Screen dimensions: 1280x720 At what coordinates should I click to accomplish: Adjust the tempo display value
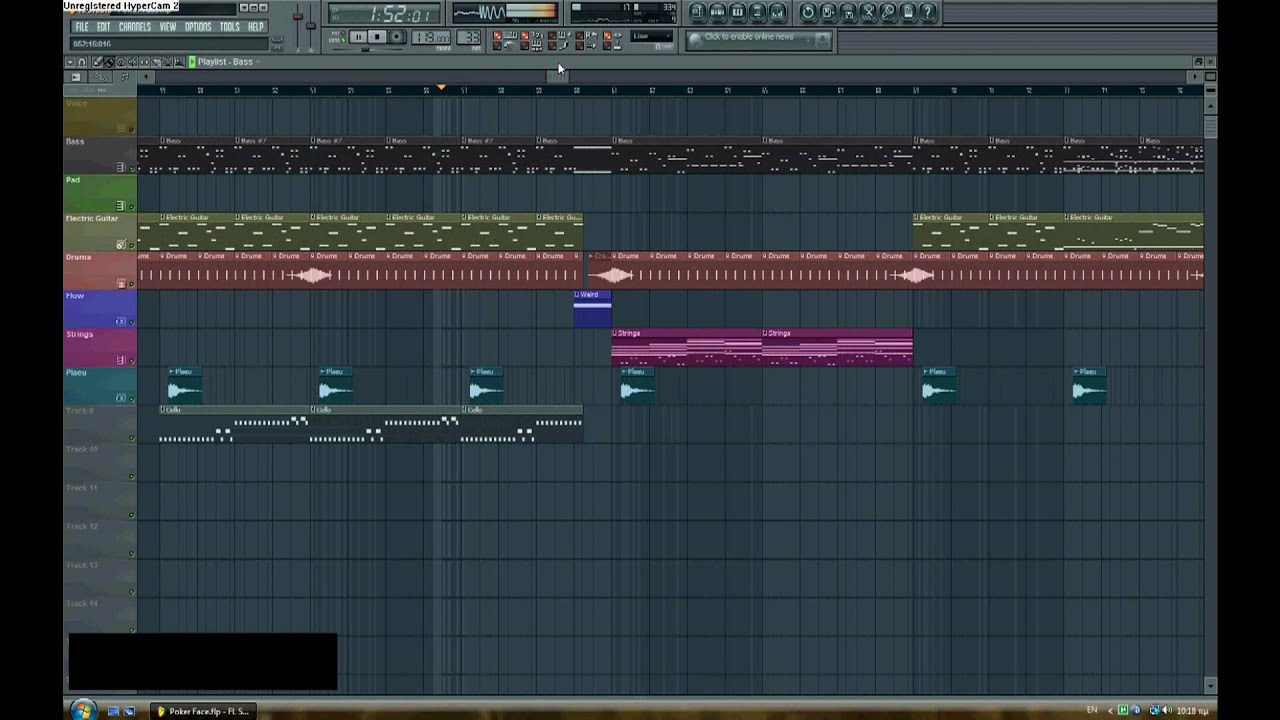click(431, 38)
